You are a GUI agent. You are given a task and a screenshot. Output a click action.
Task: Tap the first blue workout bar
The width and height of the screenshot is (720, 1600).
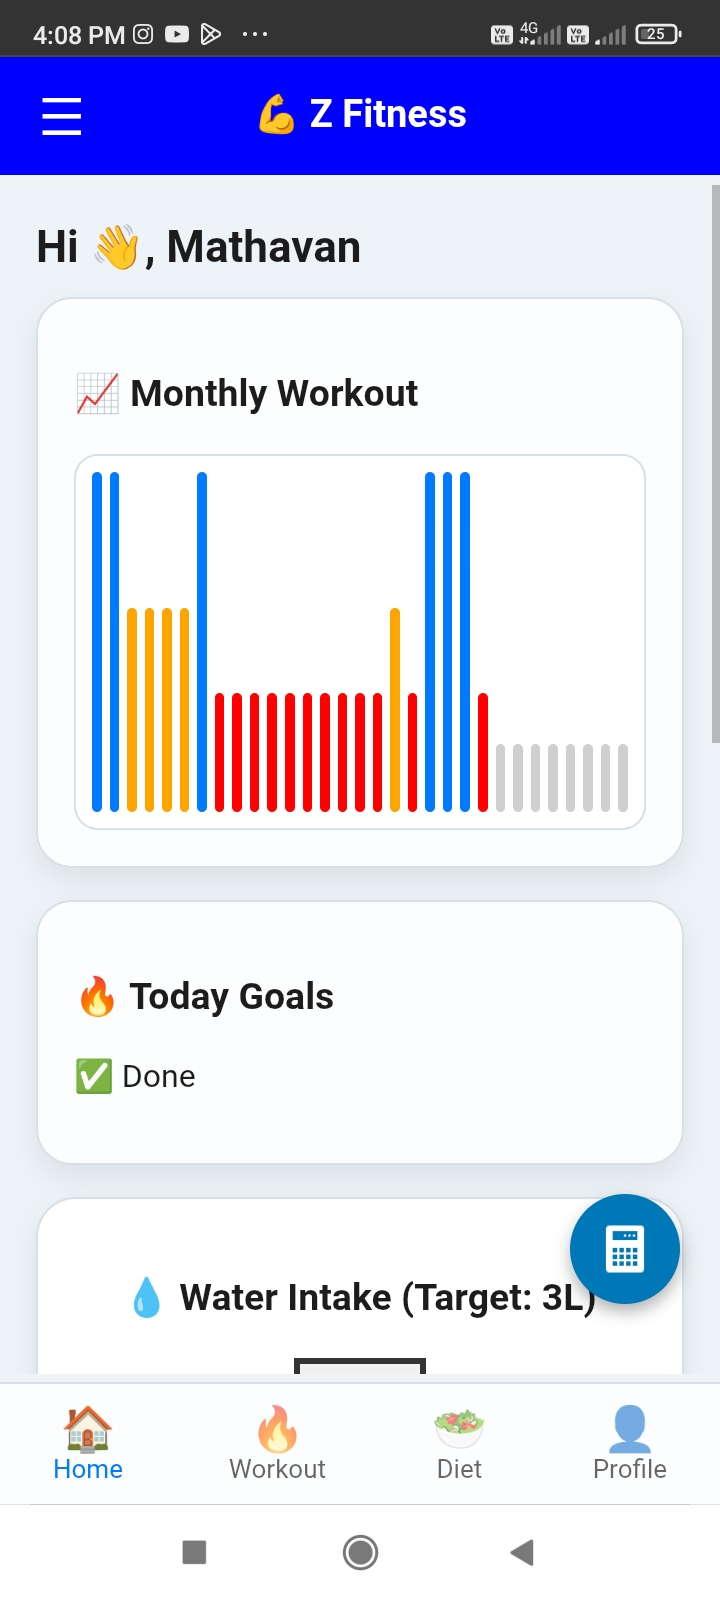97,641
